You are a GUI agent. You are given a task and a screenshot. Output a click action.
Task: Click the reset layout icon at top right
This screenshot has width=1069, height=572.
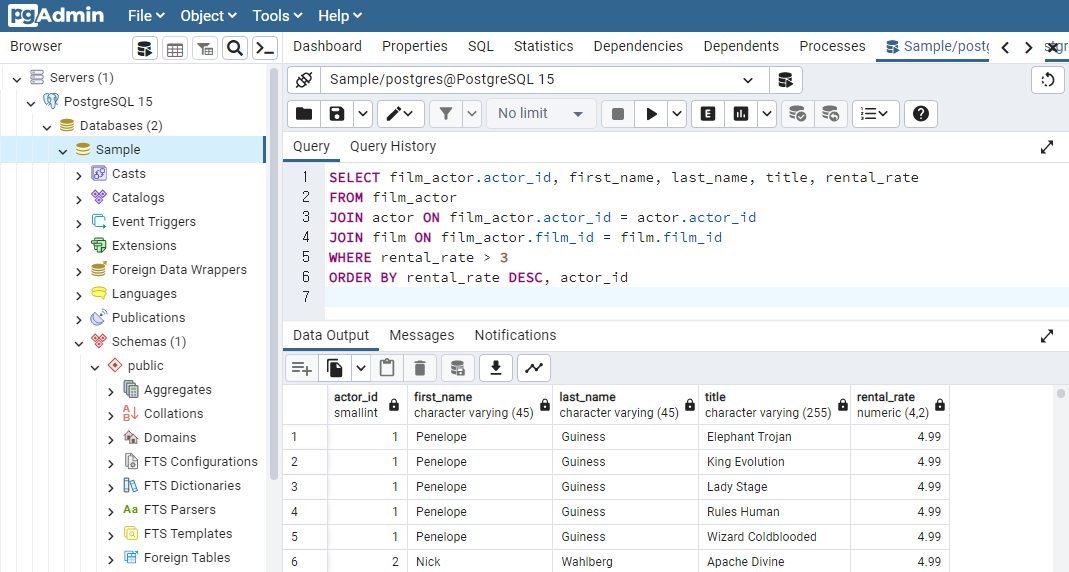click(1048, 80)
